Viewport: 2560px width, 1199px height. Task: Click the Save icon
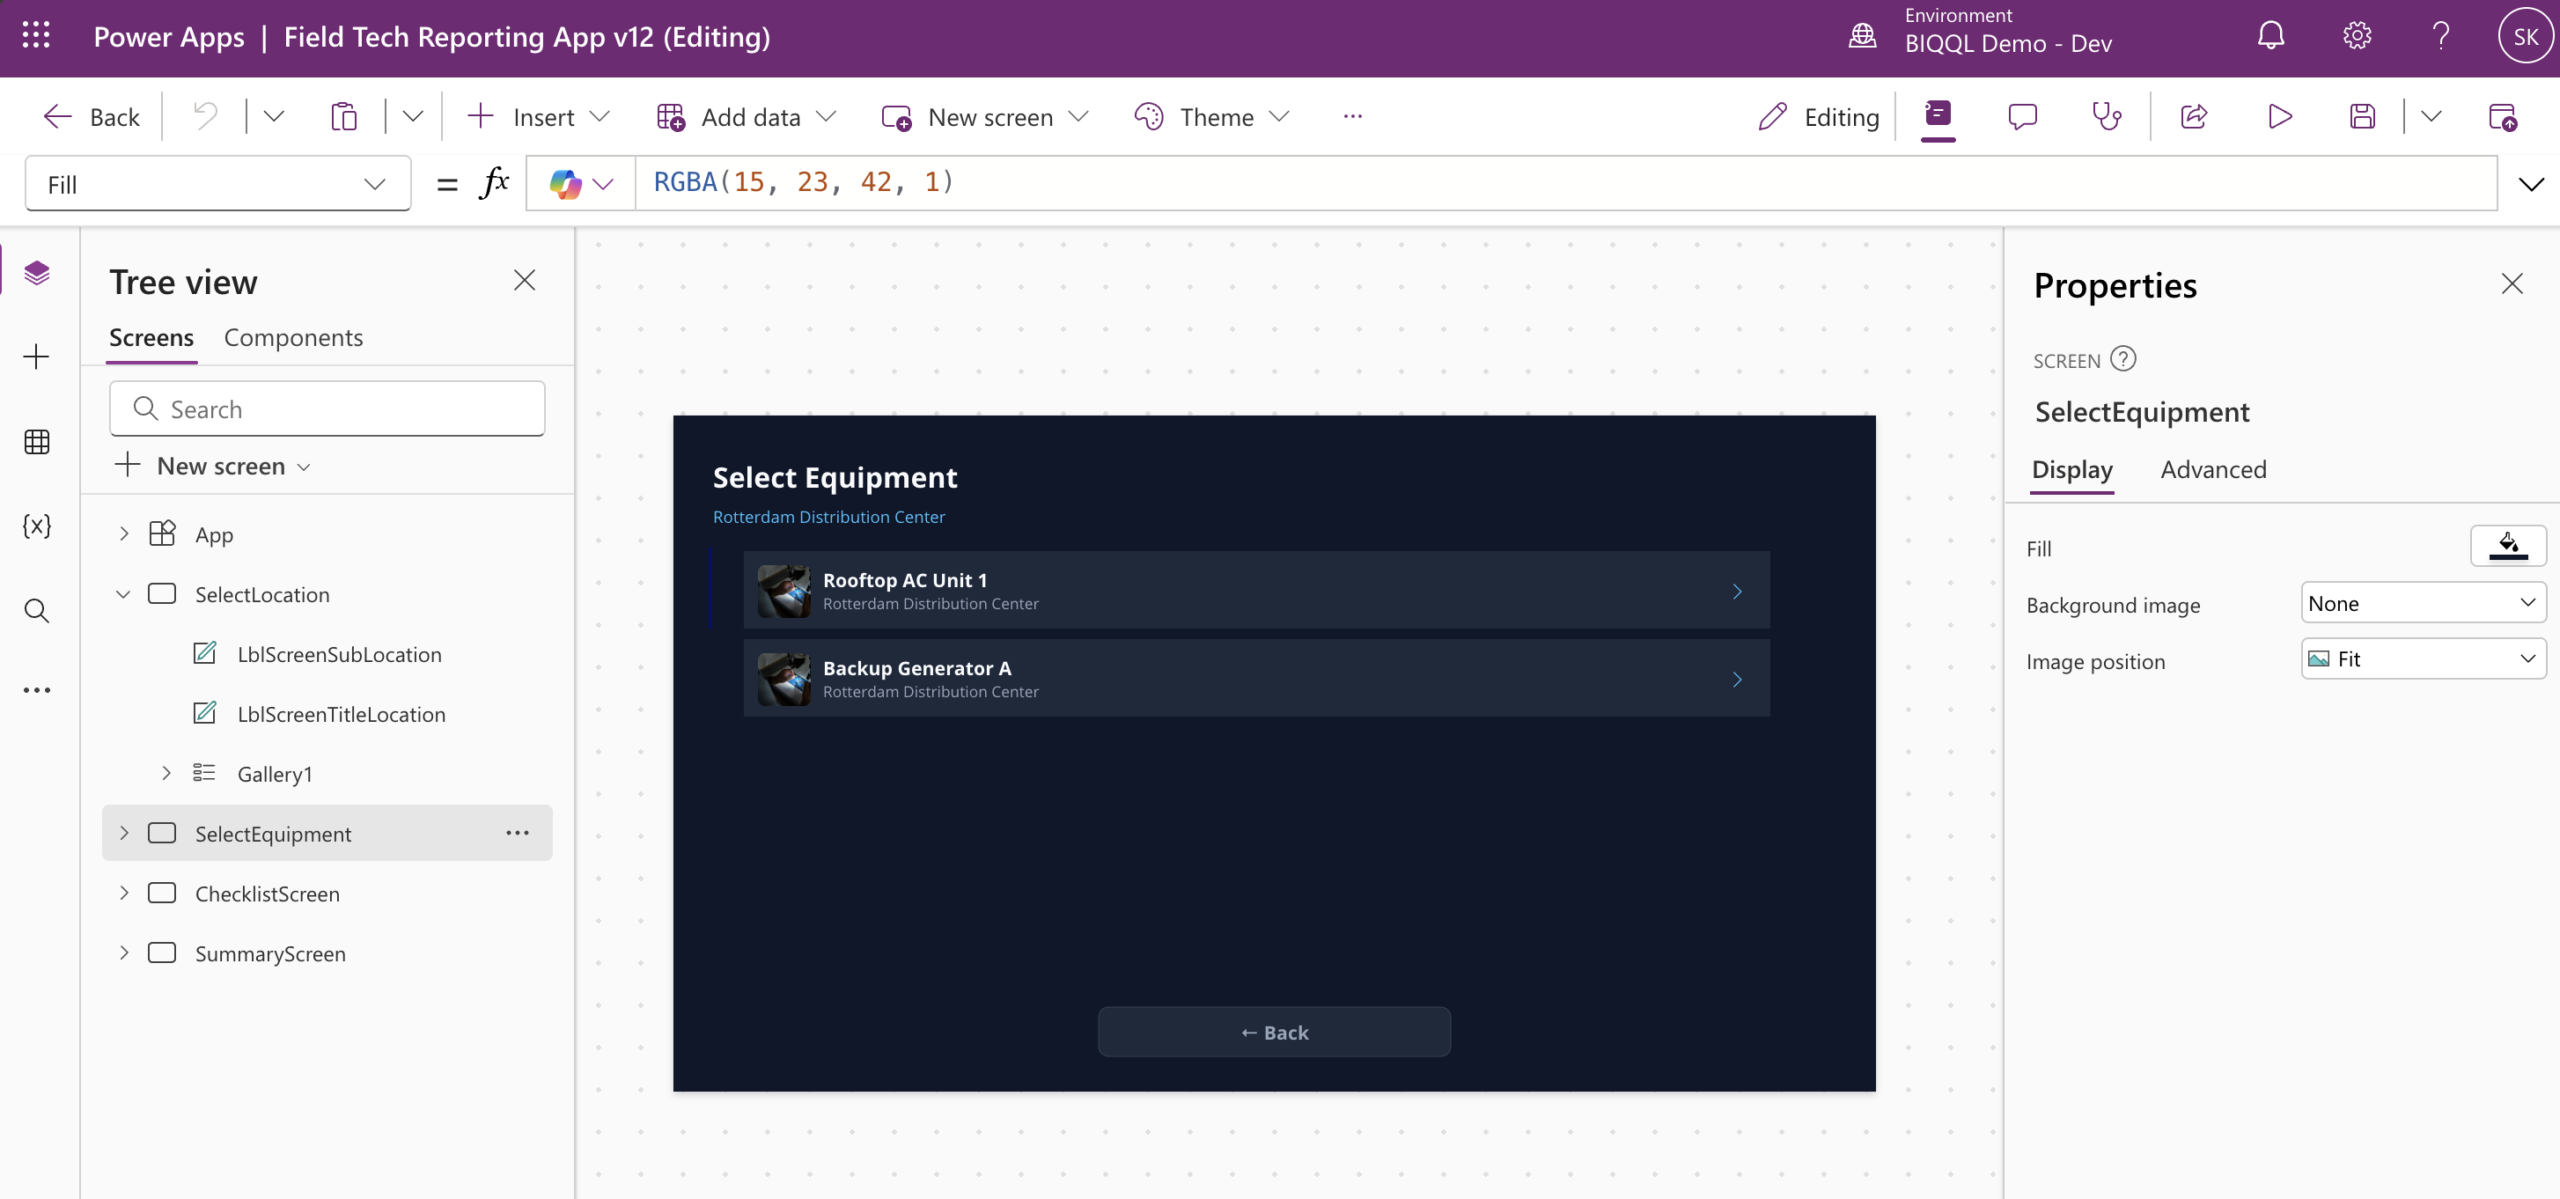tap(2363, 117)
